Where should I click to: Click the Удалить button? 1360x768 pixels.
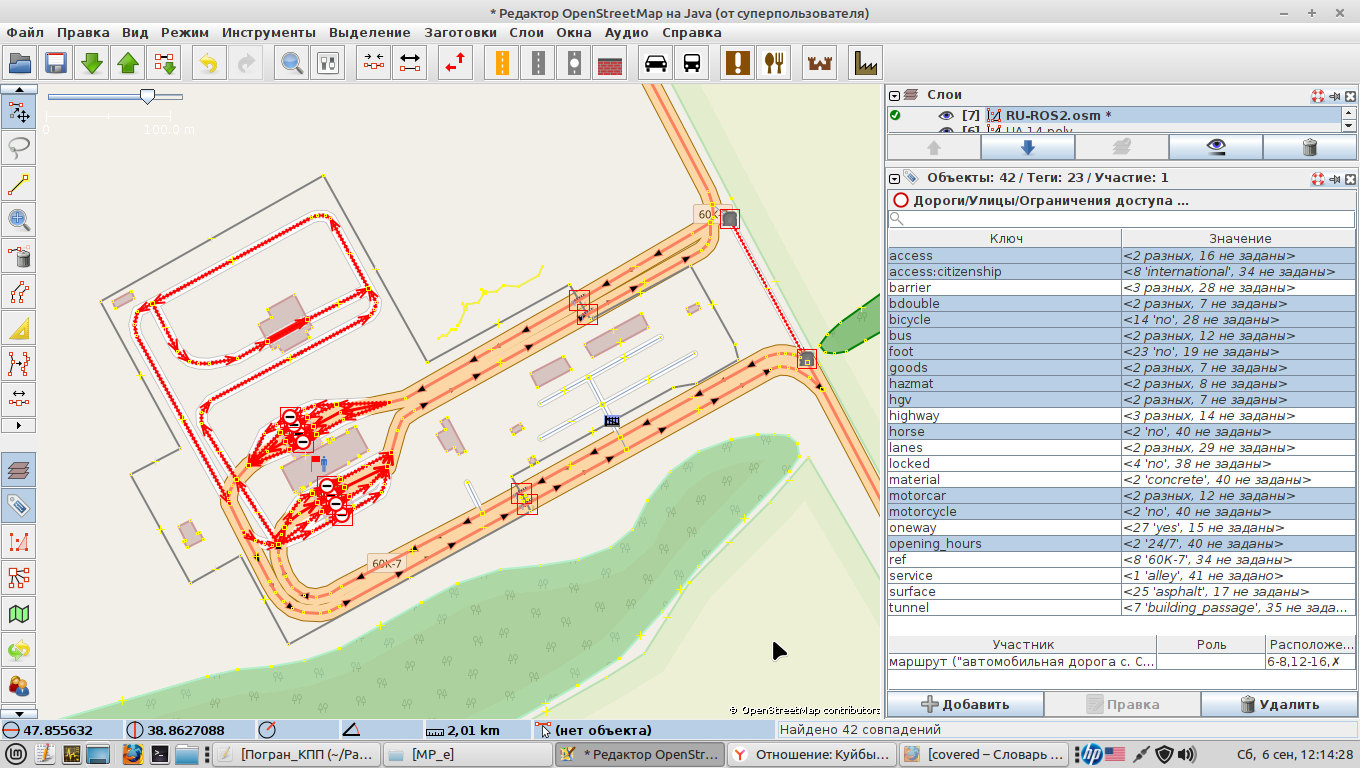click(x=1279, y=704)
